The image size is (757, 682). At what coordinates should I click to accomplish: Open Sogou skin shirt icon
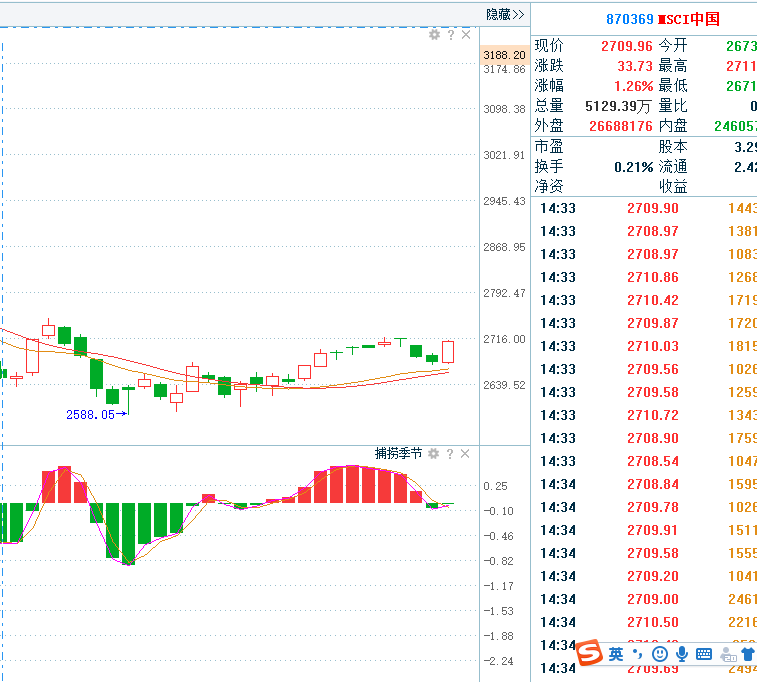[x=726, y=654]
